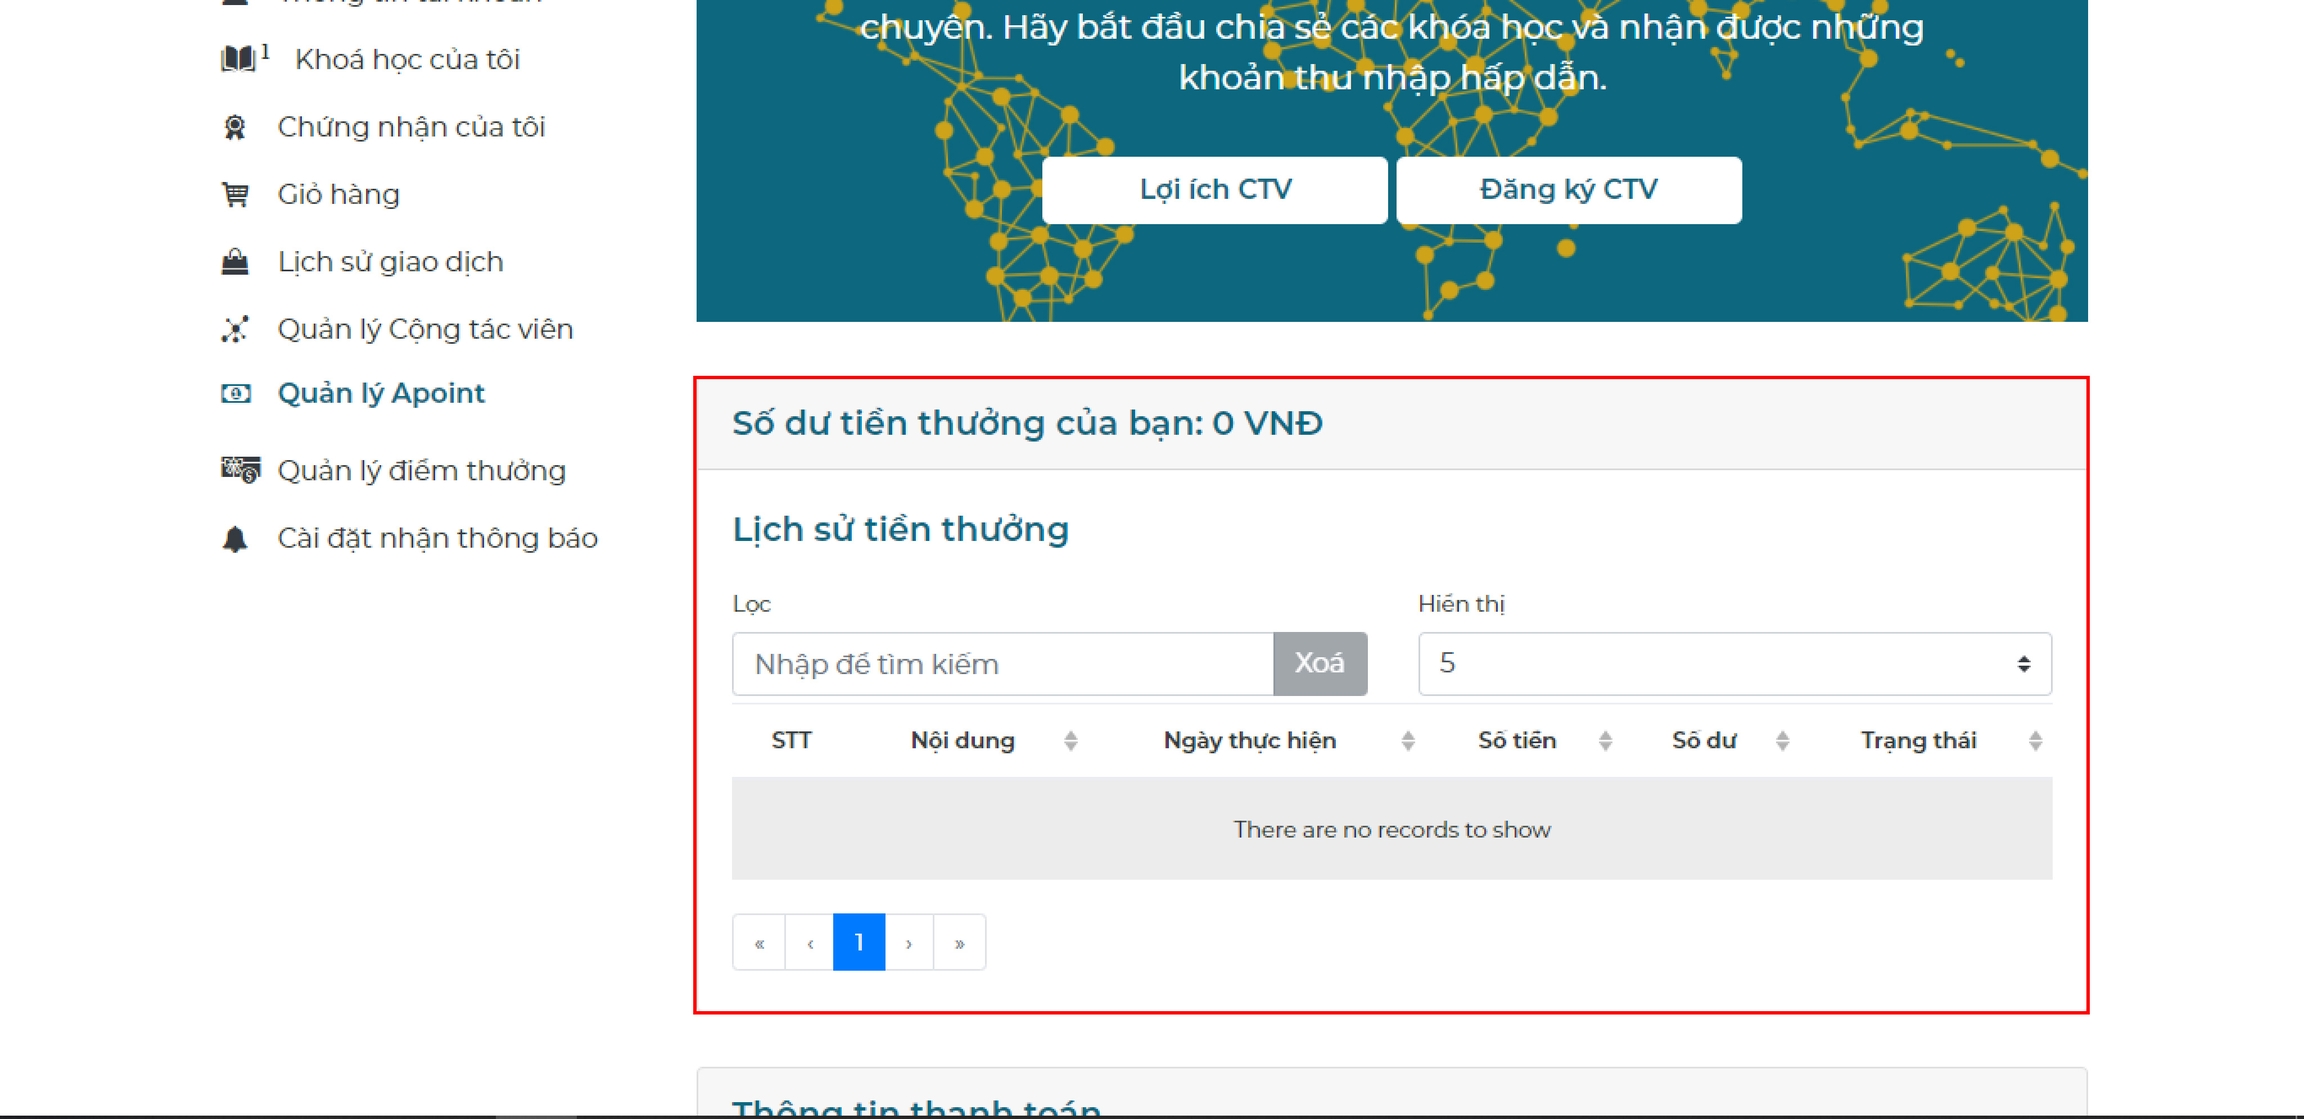Image resolution: width=2304 pixels, height=1119 pixels.
Task: Select page 1 in the pagination
Action: (x=859, y=943)
